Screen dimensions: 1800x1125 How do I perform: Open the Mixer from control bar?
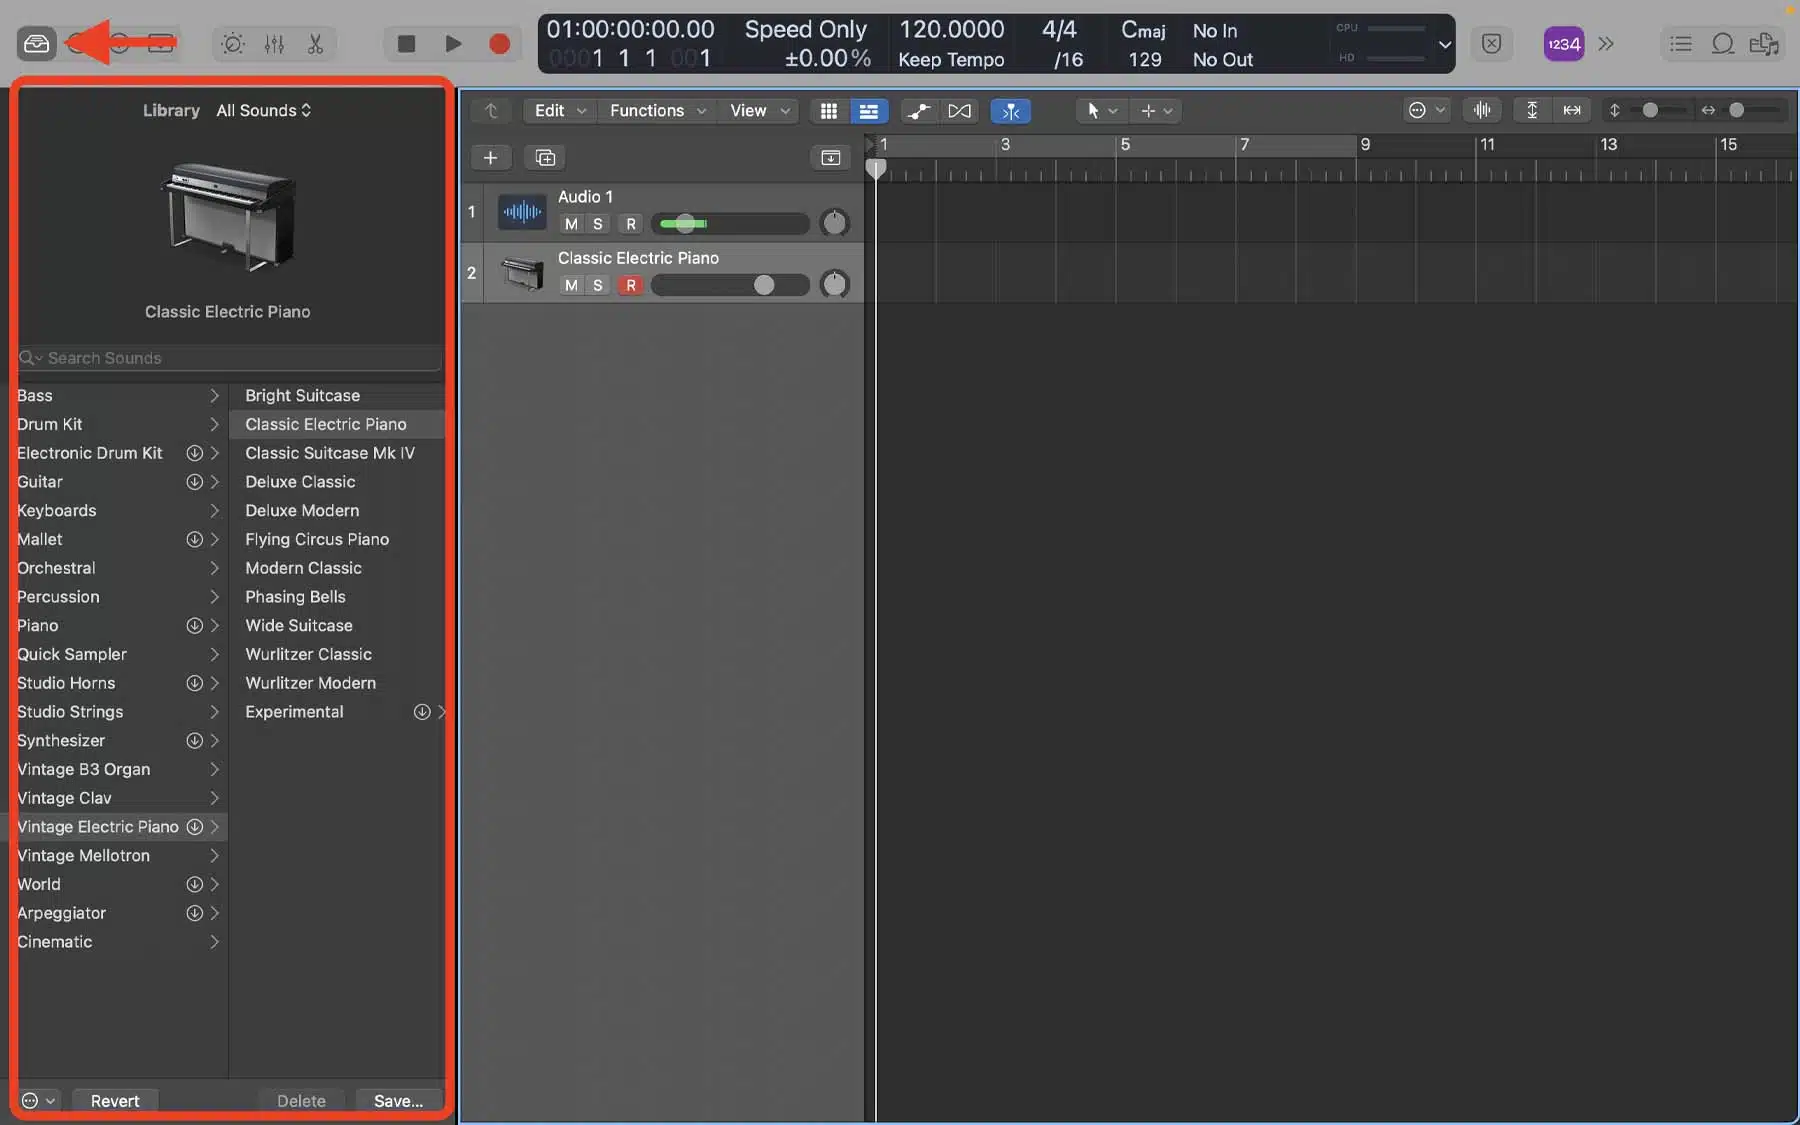coord(274,44)
